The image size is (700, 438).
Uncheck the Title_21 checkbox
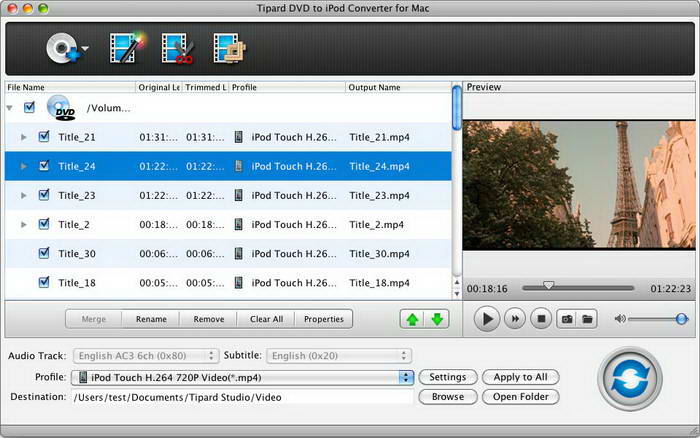point(44,137)
